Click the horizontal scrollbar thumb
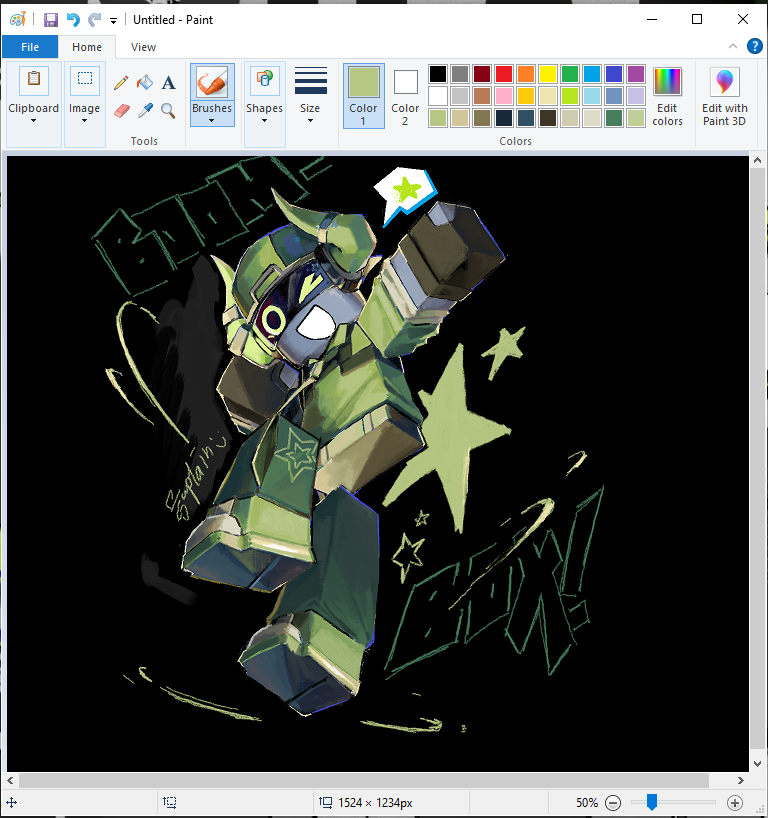Image resolution: width=768 pixels, height=818 pixels. (364, 780)
